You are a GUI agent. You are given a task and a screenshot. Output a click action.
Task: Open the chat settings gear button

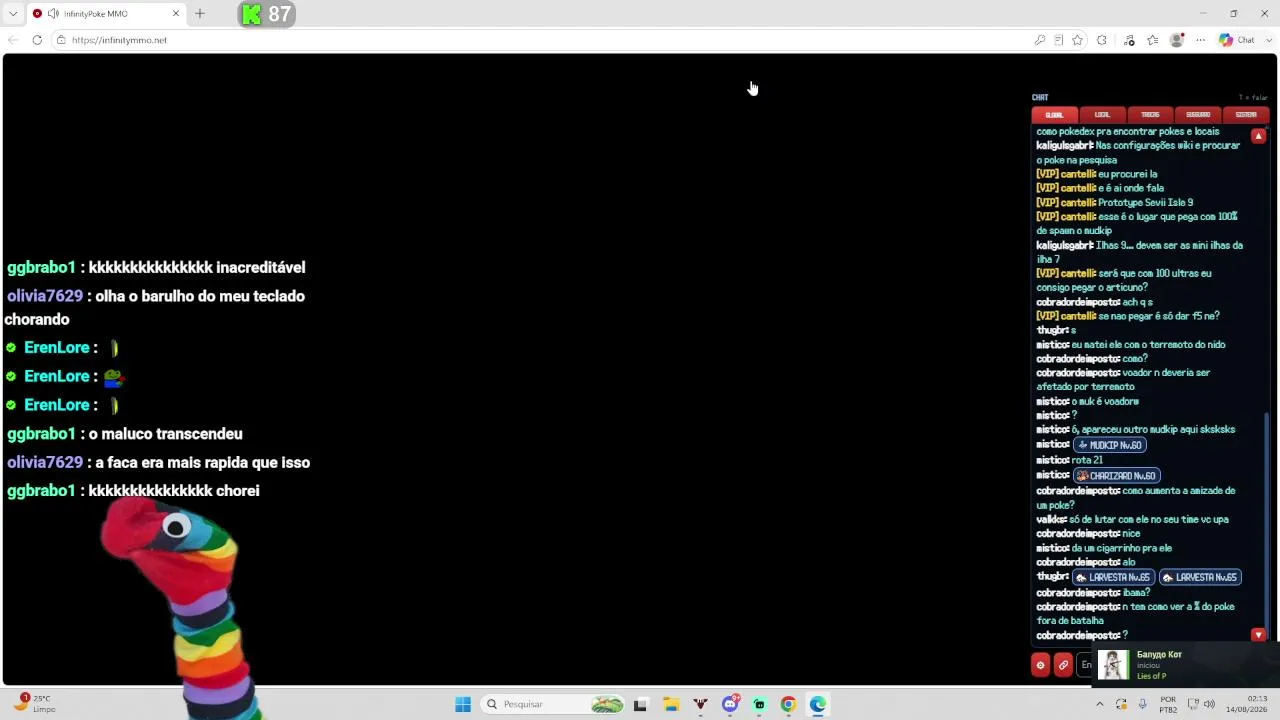tap(1040, 665)
